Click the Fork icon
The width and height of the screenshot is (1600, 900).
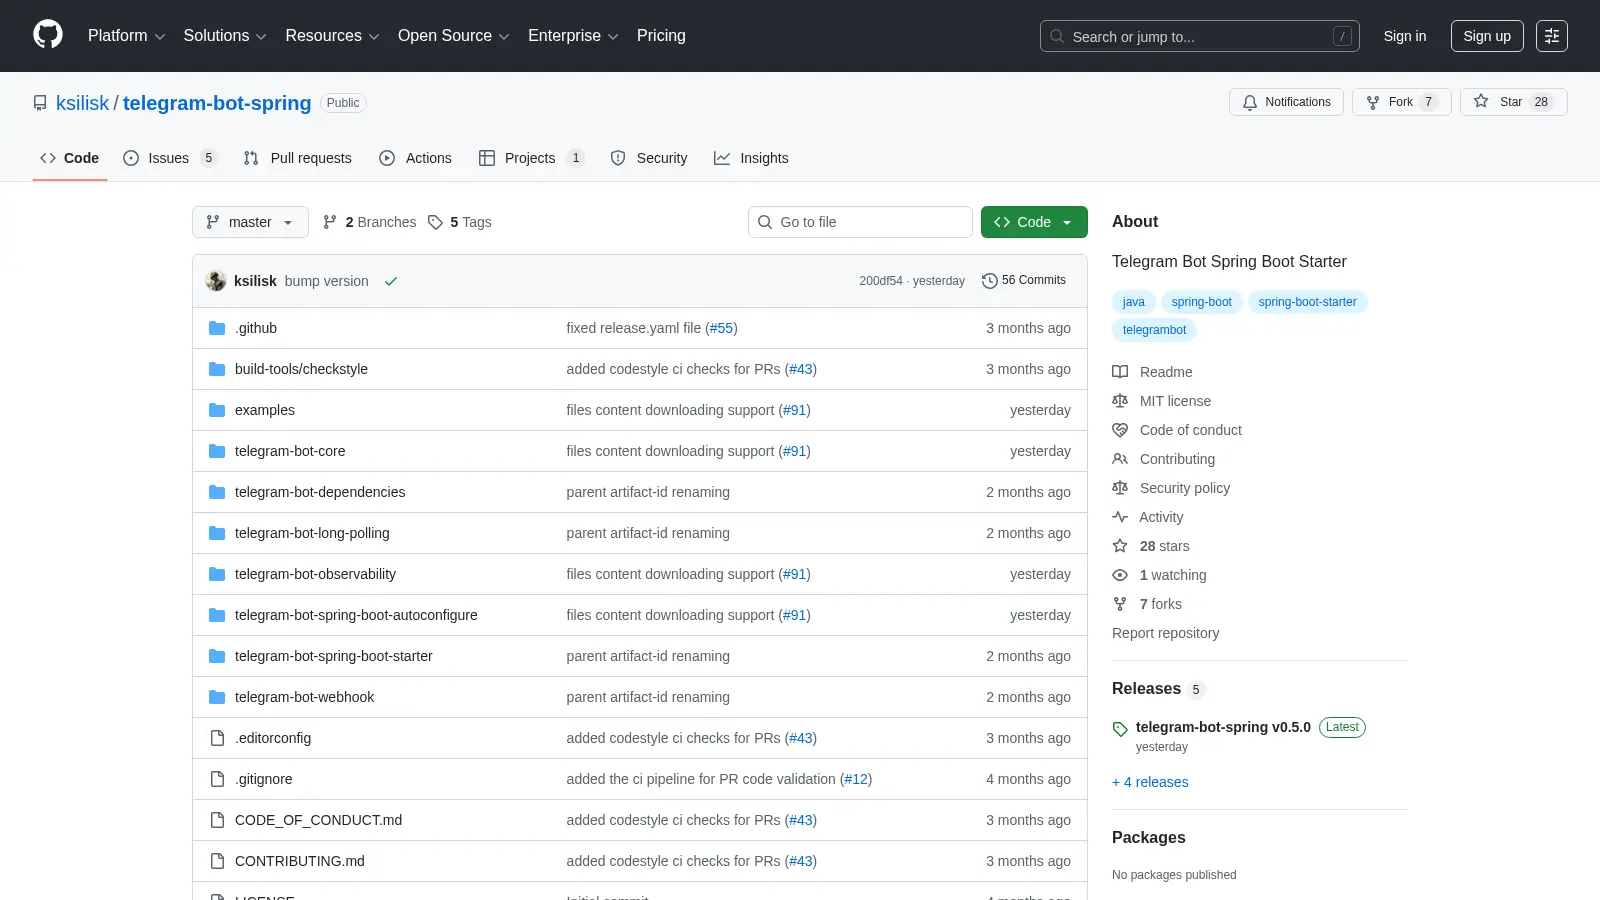(1373, 102)
